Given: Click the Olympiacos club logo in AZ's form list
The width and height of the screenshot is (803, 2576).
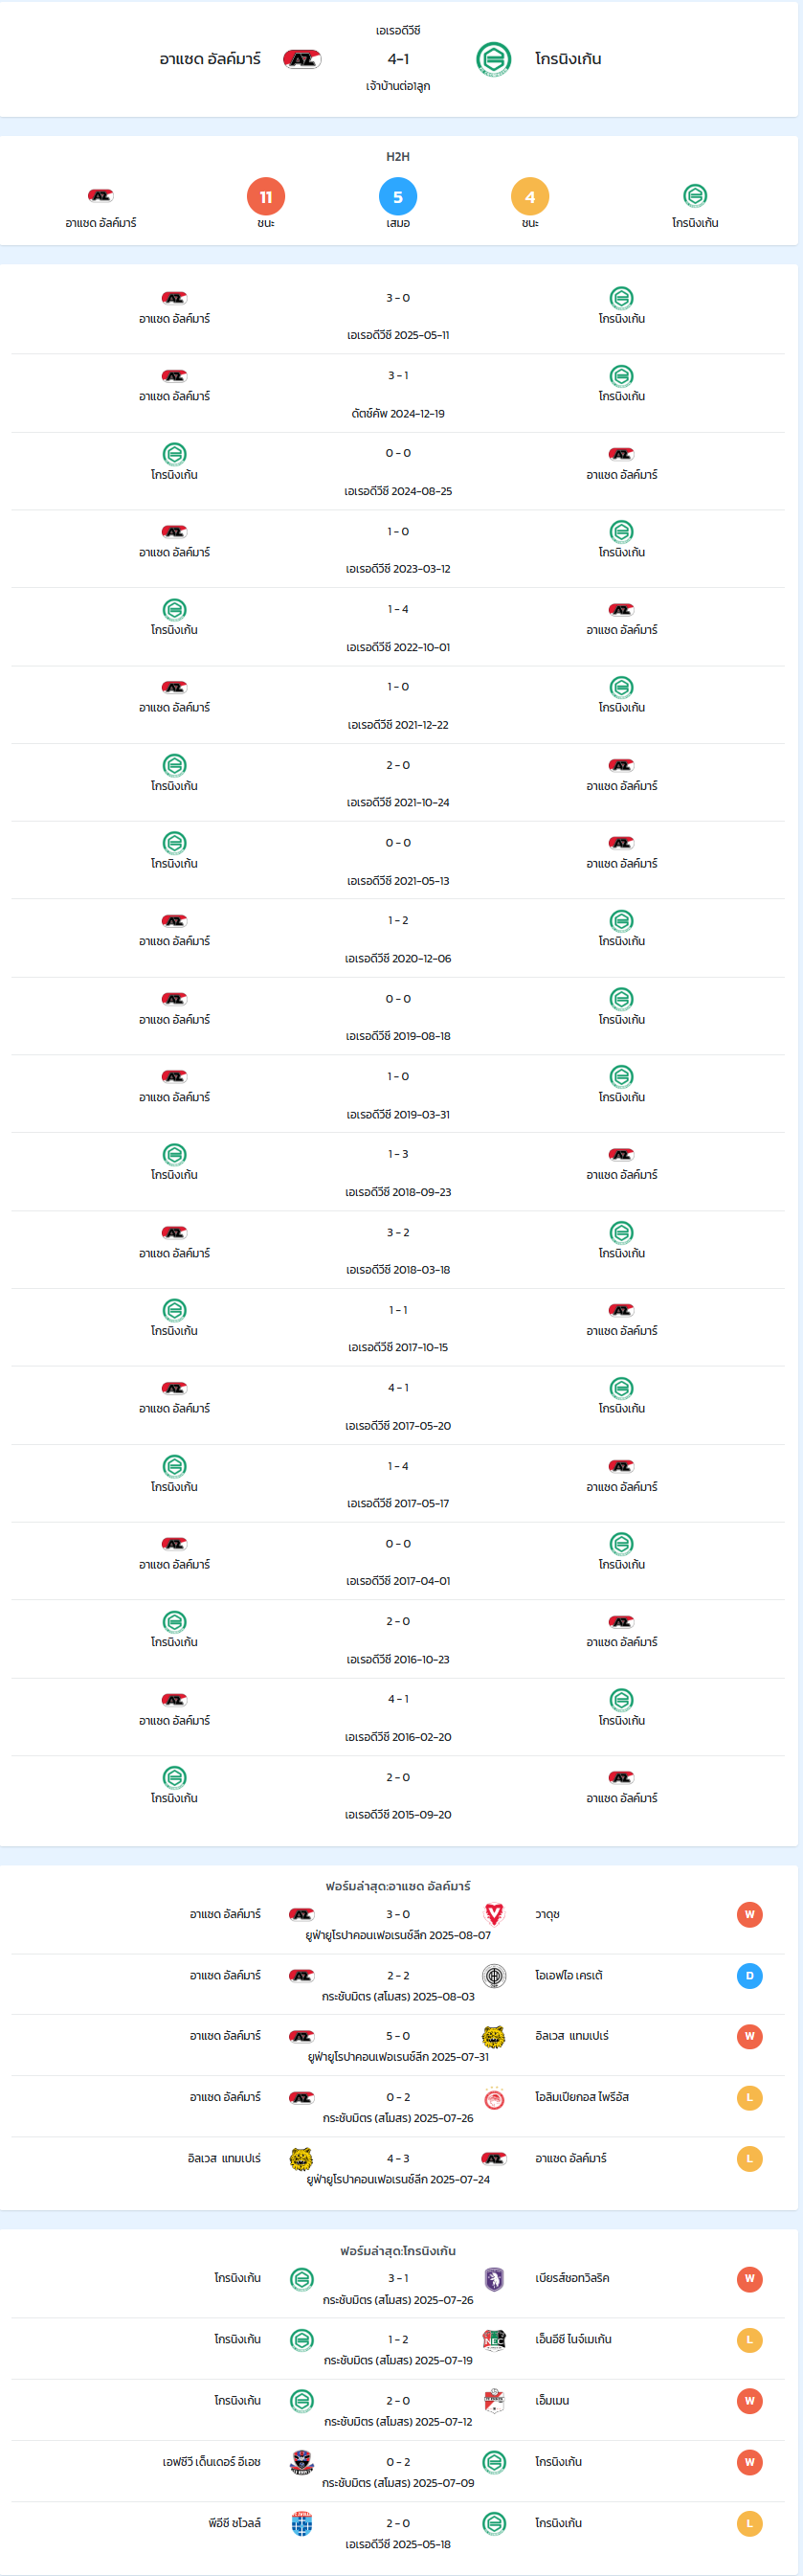Looking at the screenshot, I should (494, 2097).
